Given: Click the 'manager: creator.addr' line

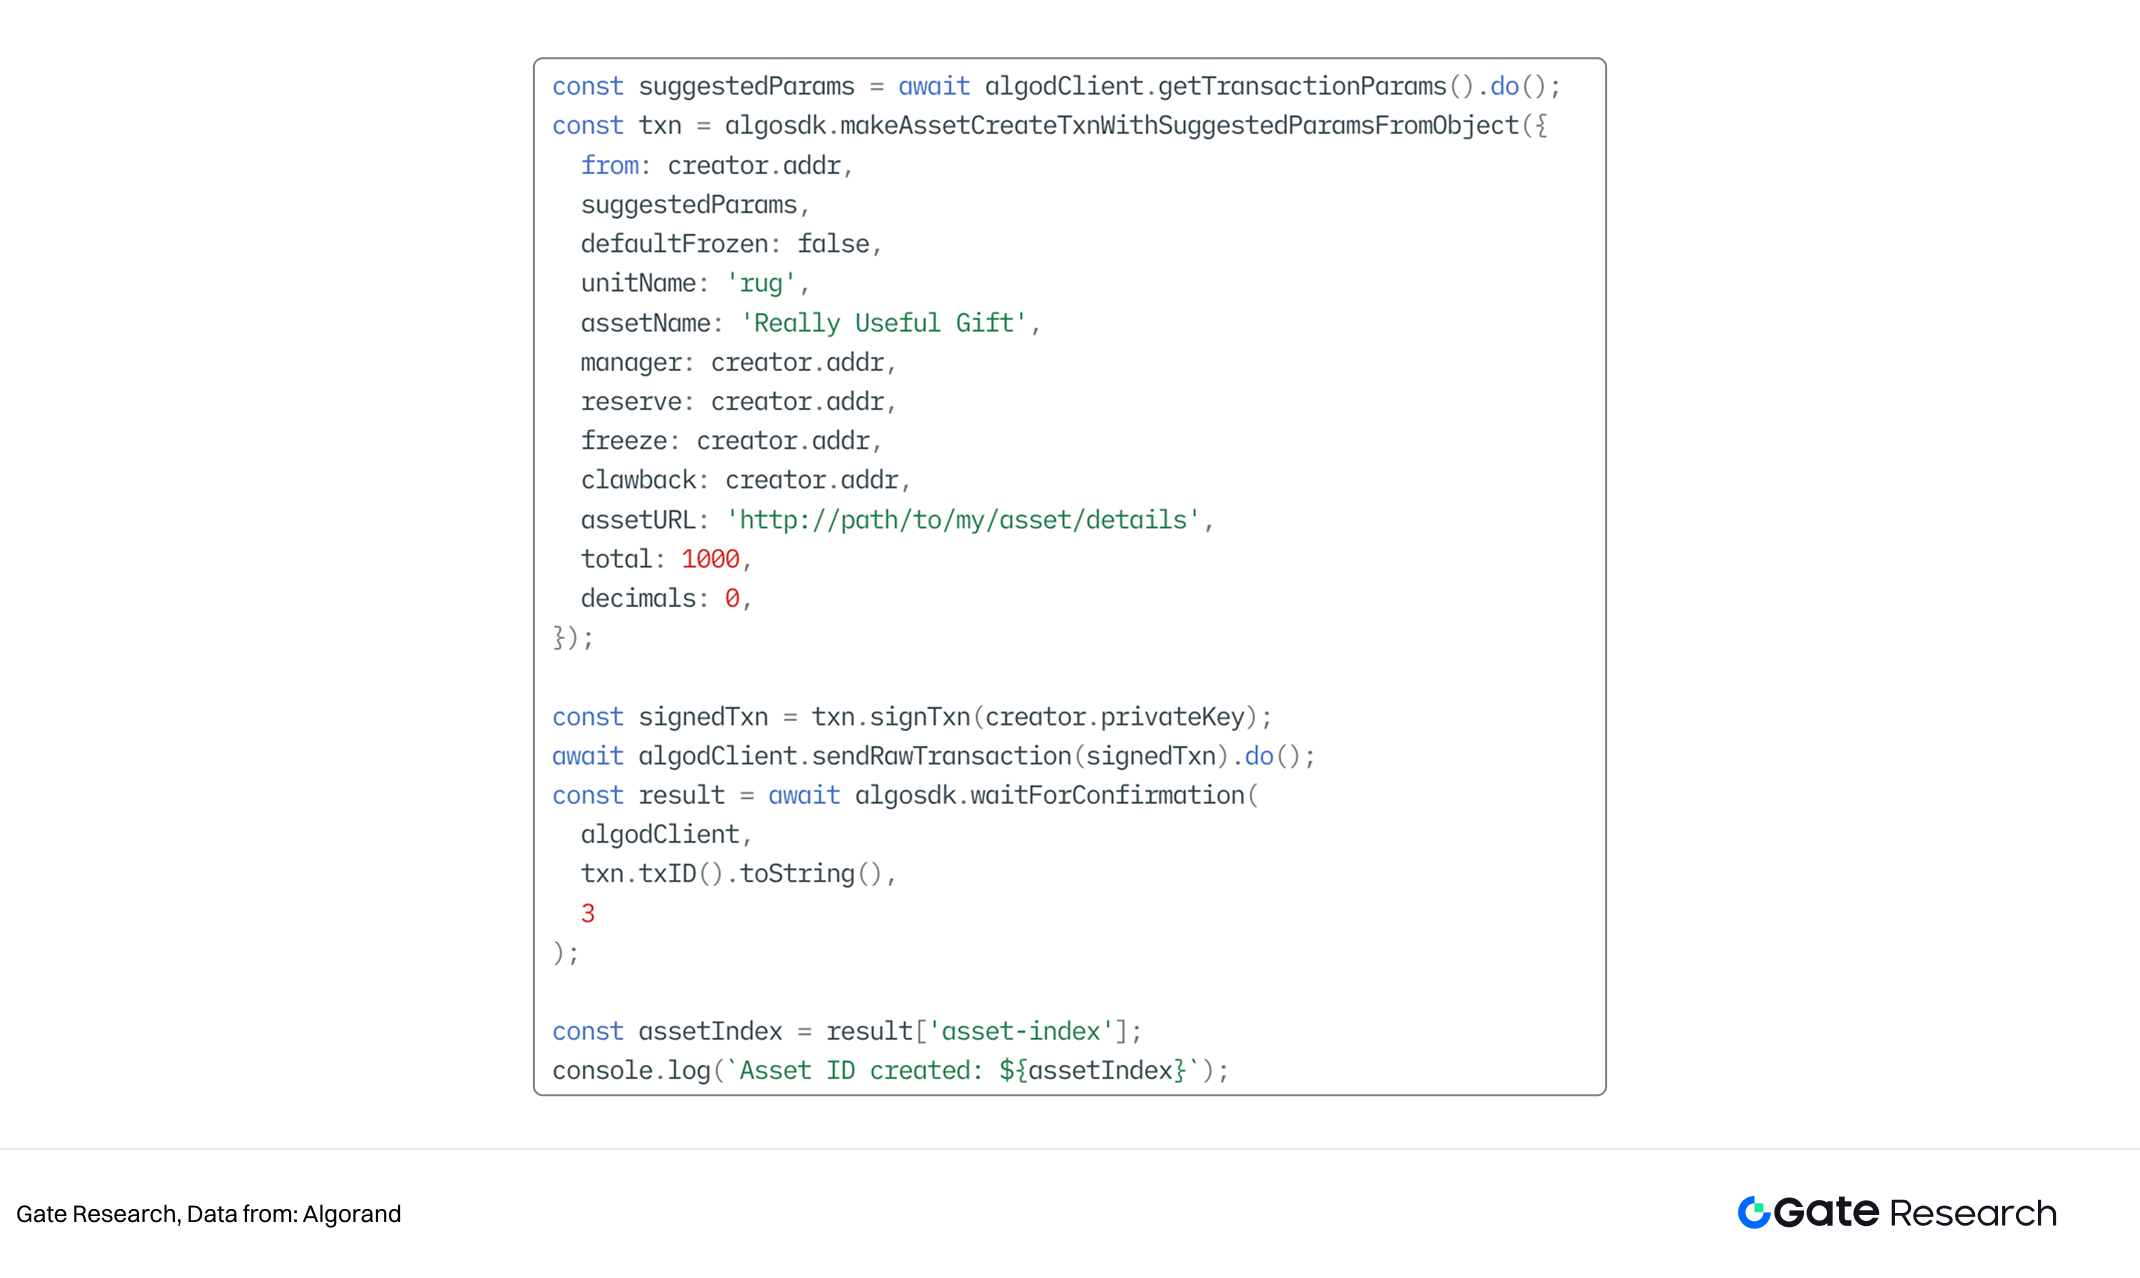Looking at the screenshot, I should (x=738, y=362).
